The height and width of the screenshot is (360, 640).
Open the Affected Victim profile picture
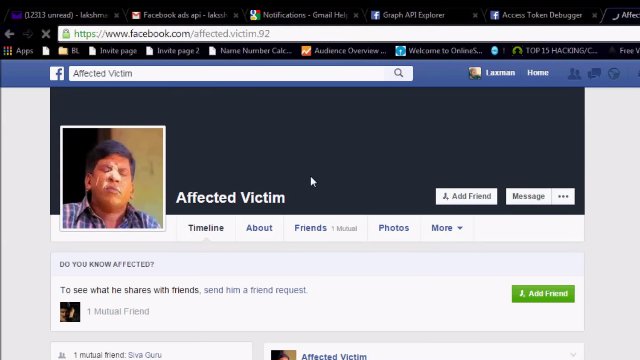[x=113, y=178]
